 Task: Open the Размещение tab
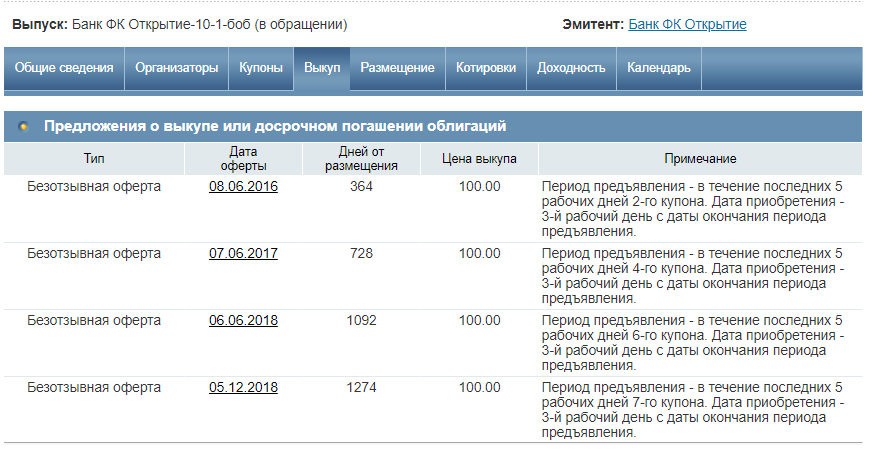[x=397, y=68]
